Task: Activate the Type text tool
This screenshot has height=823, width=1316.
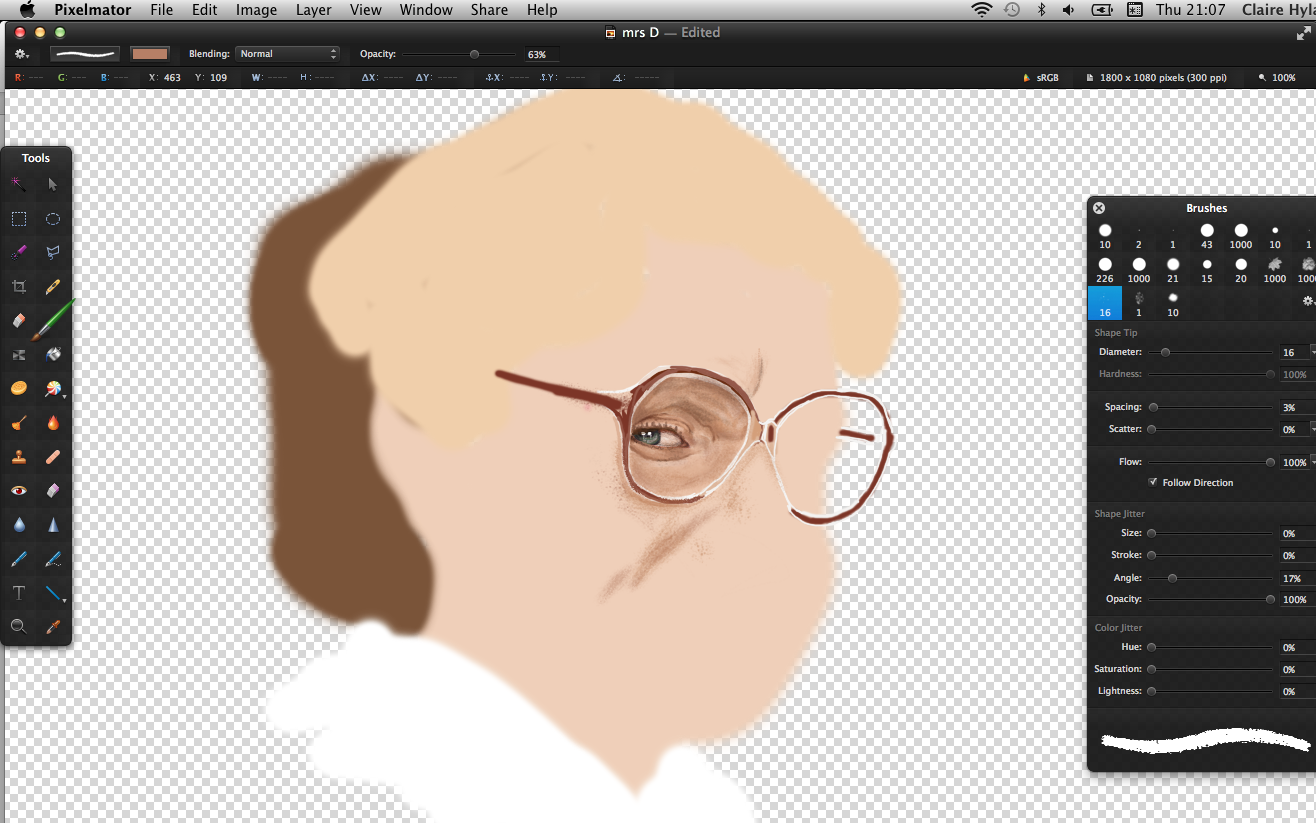Action: [x=19, y=593]
